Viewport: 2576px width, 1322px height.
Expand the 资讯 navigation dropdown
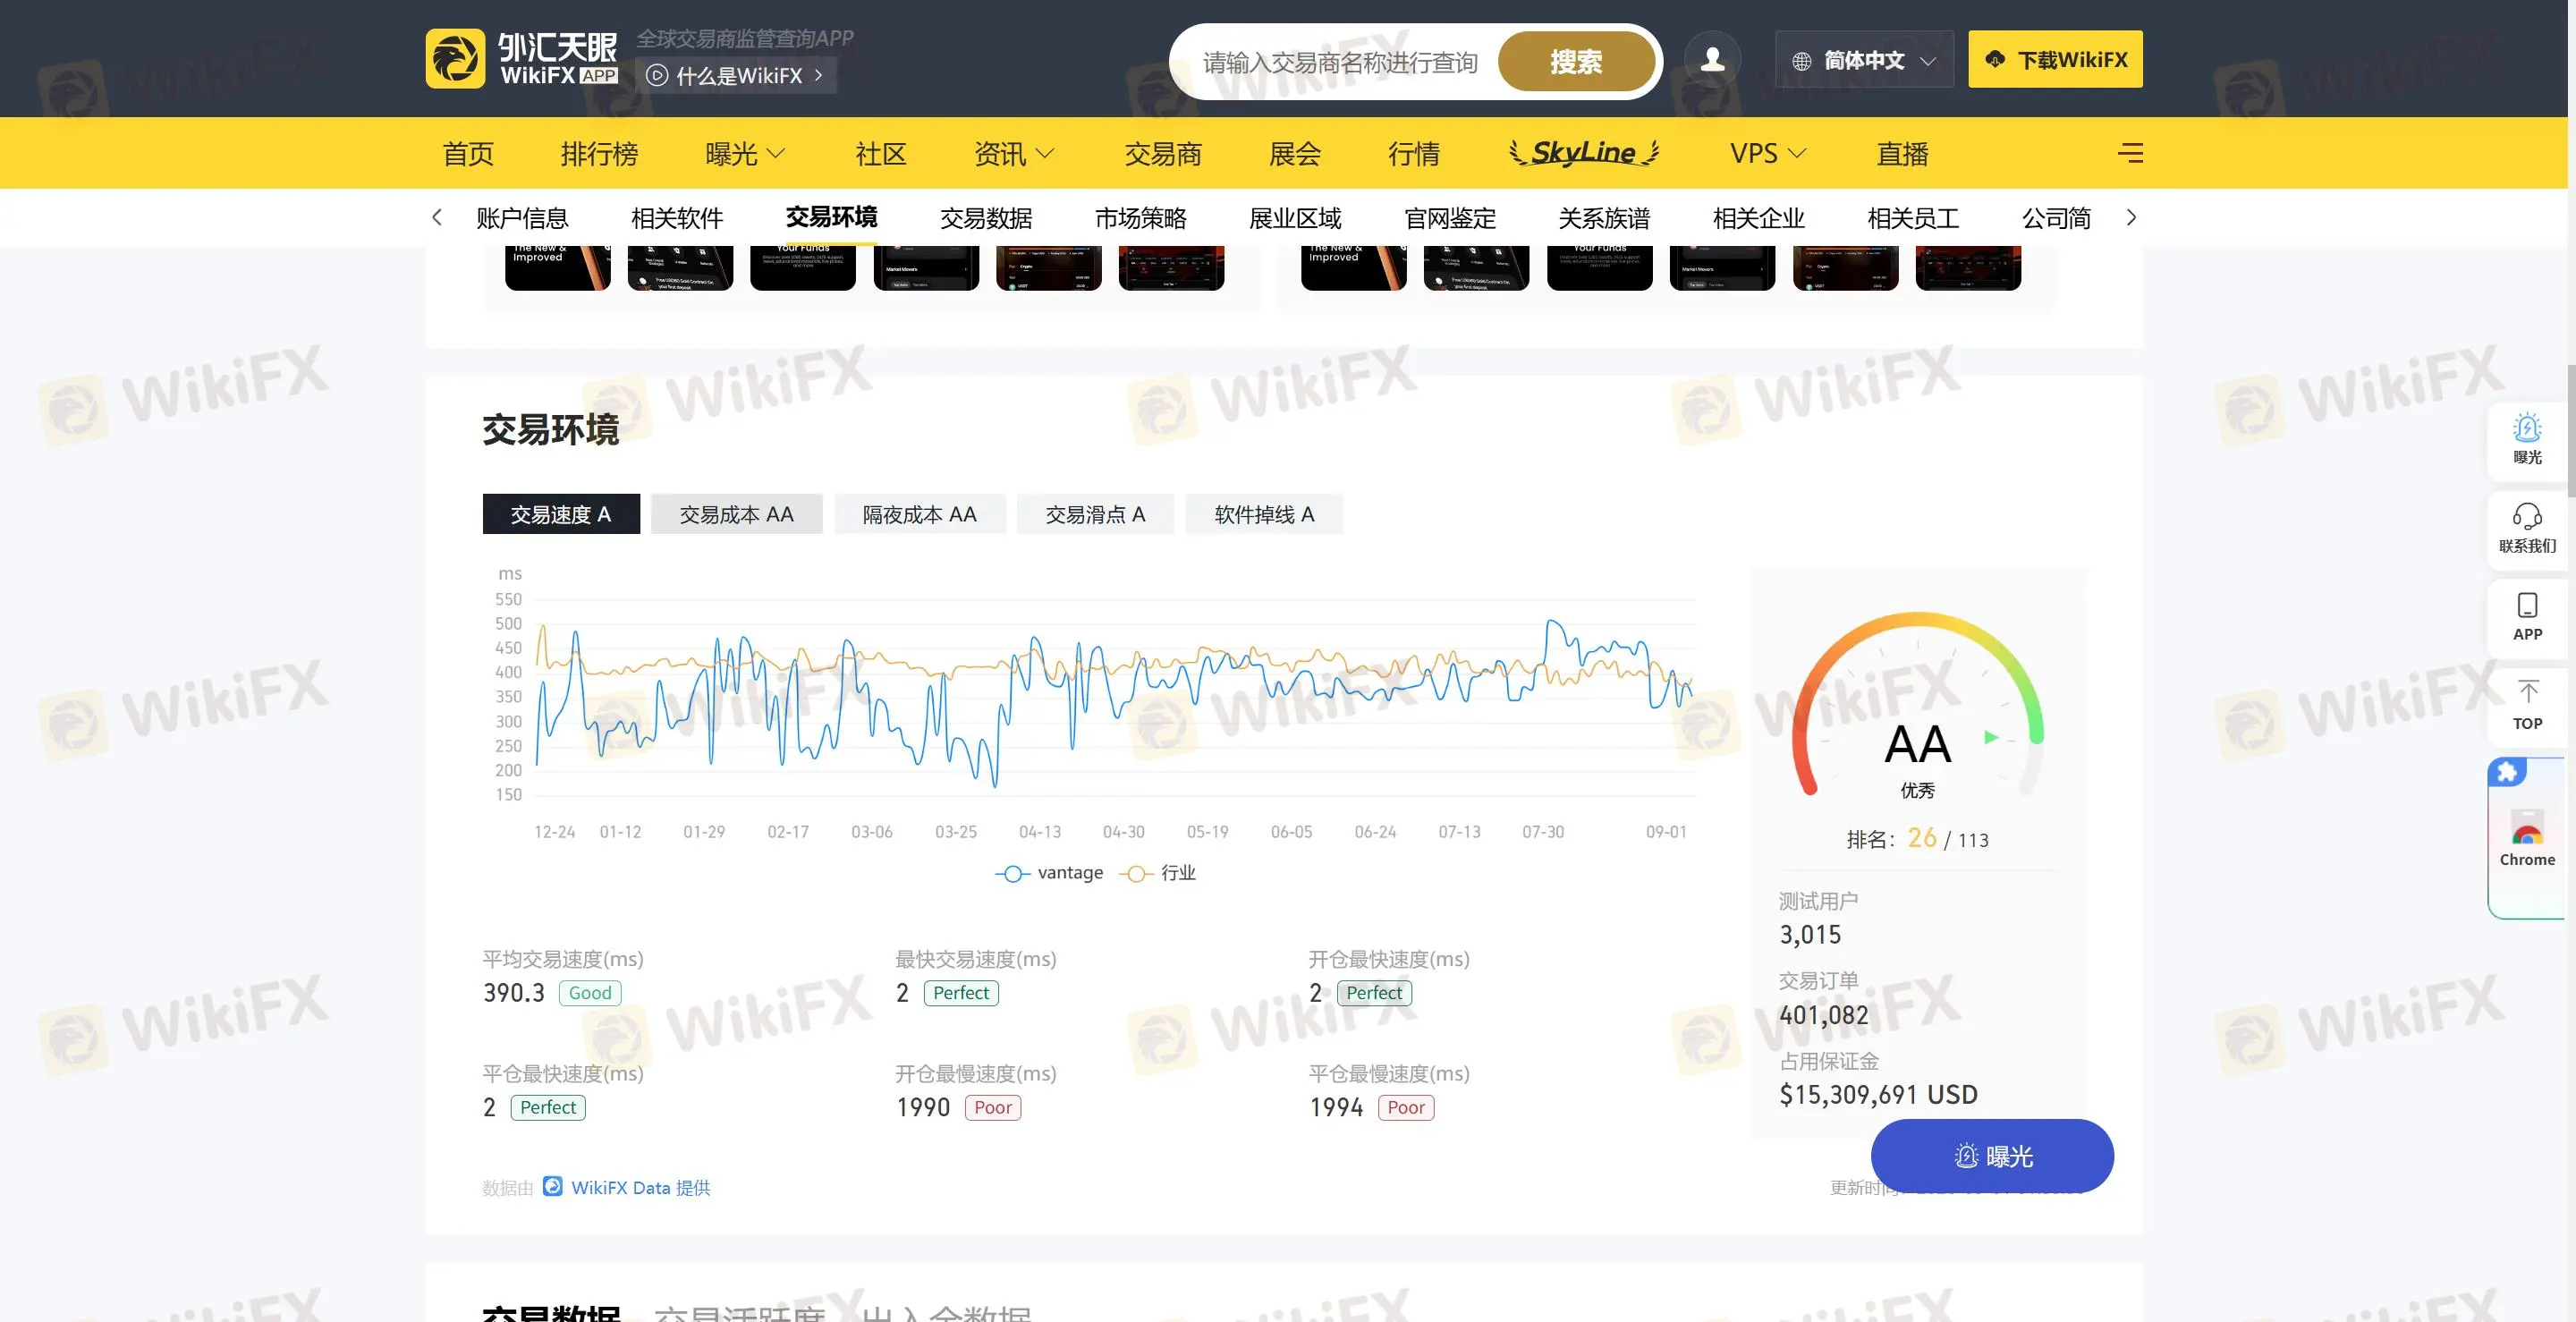click(1014, 153)
